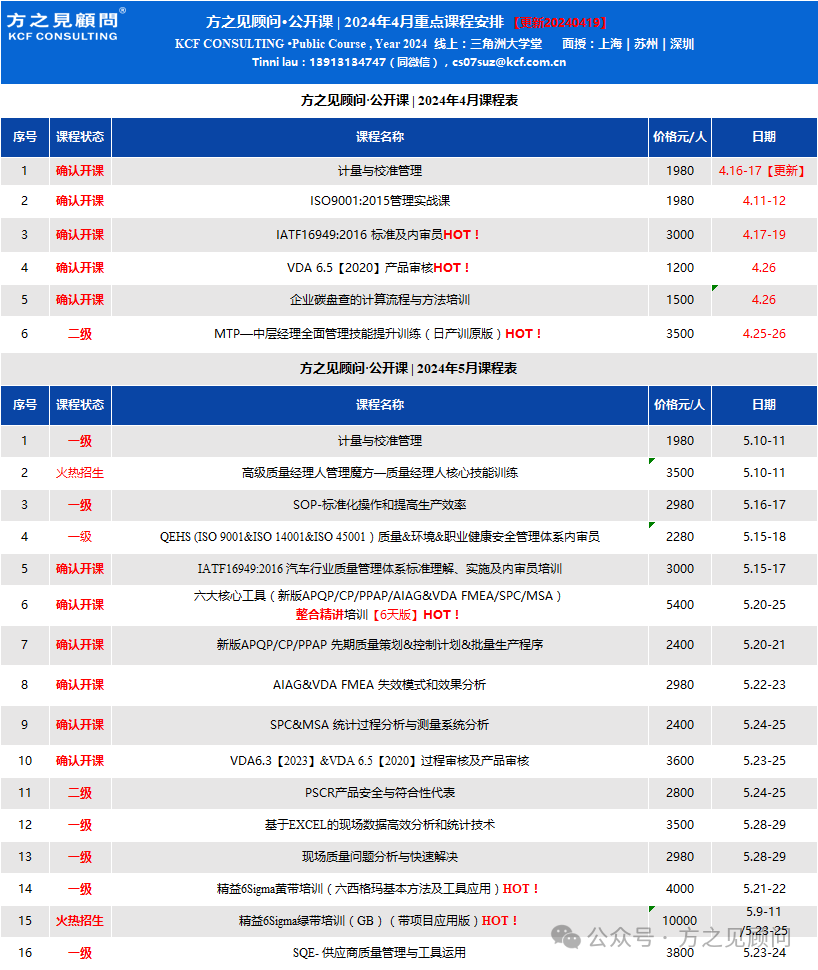The height and width of the screenshot is (970, 818).
Task: Click the date 5.16-17
Action: (x=764, y=505)
